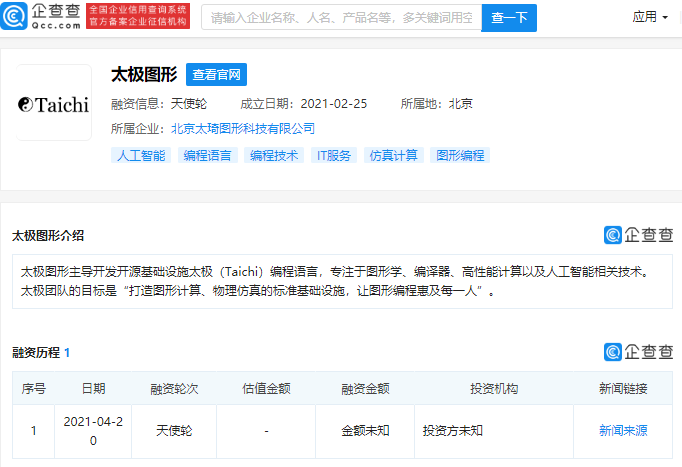Click the 投资机构 column header
Viewport: 682px width, 467px height.
coord(494,388)
